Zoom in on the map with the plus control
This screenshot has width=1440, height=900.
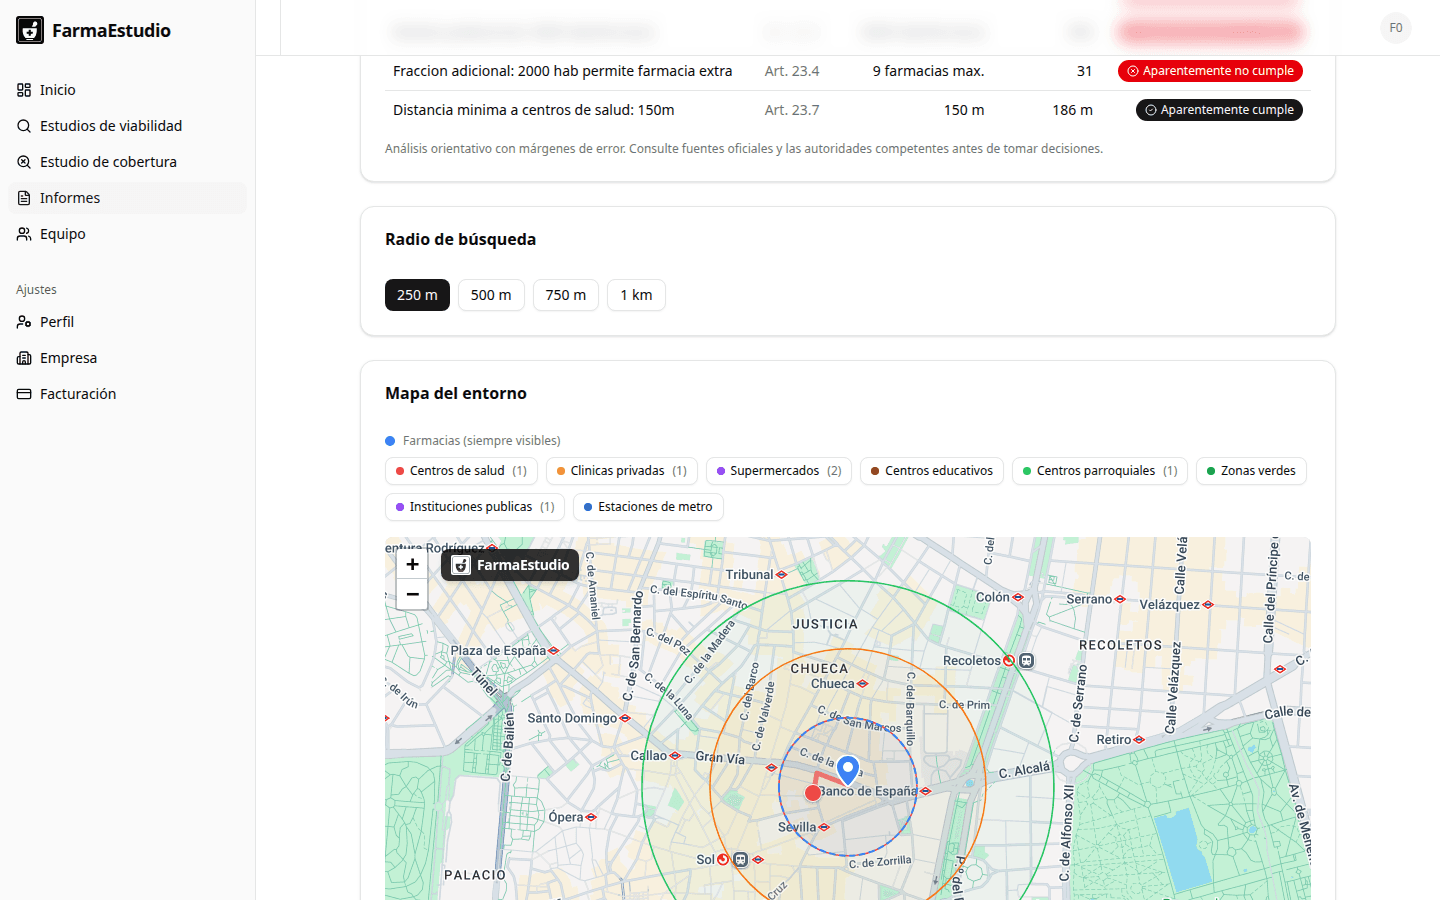412,564
